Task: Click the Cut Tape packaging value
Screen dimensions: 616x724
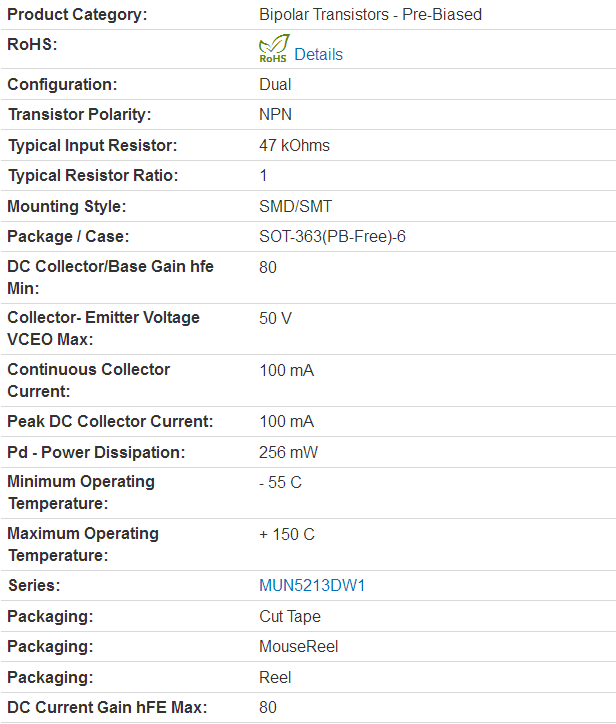Action: [290, 616]
